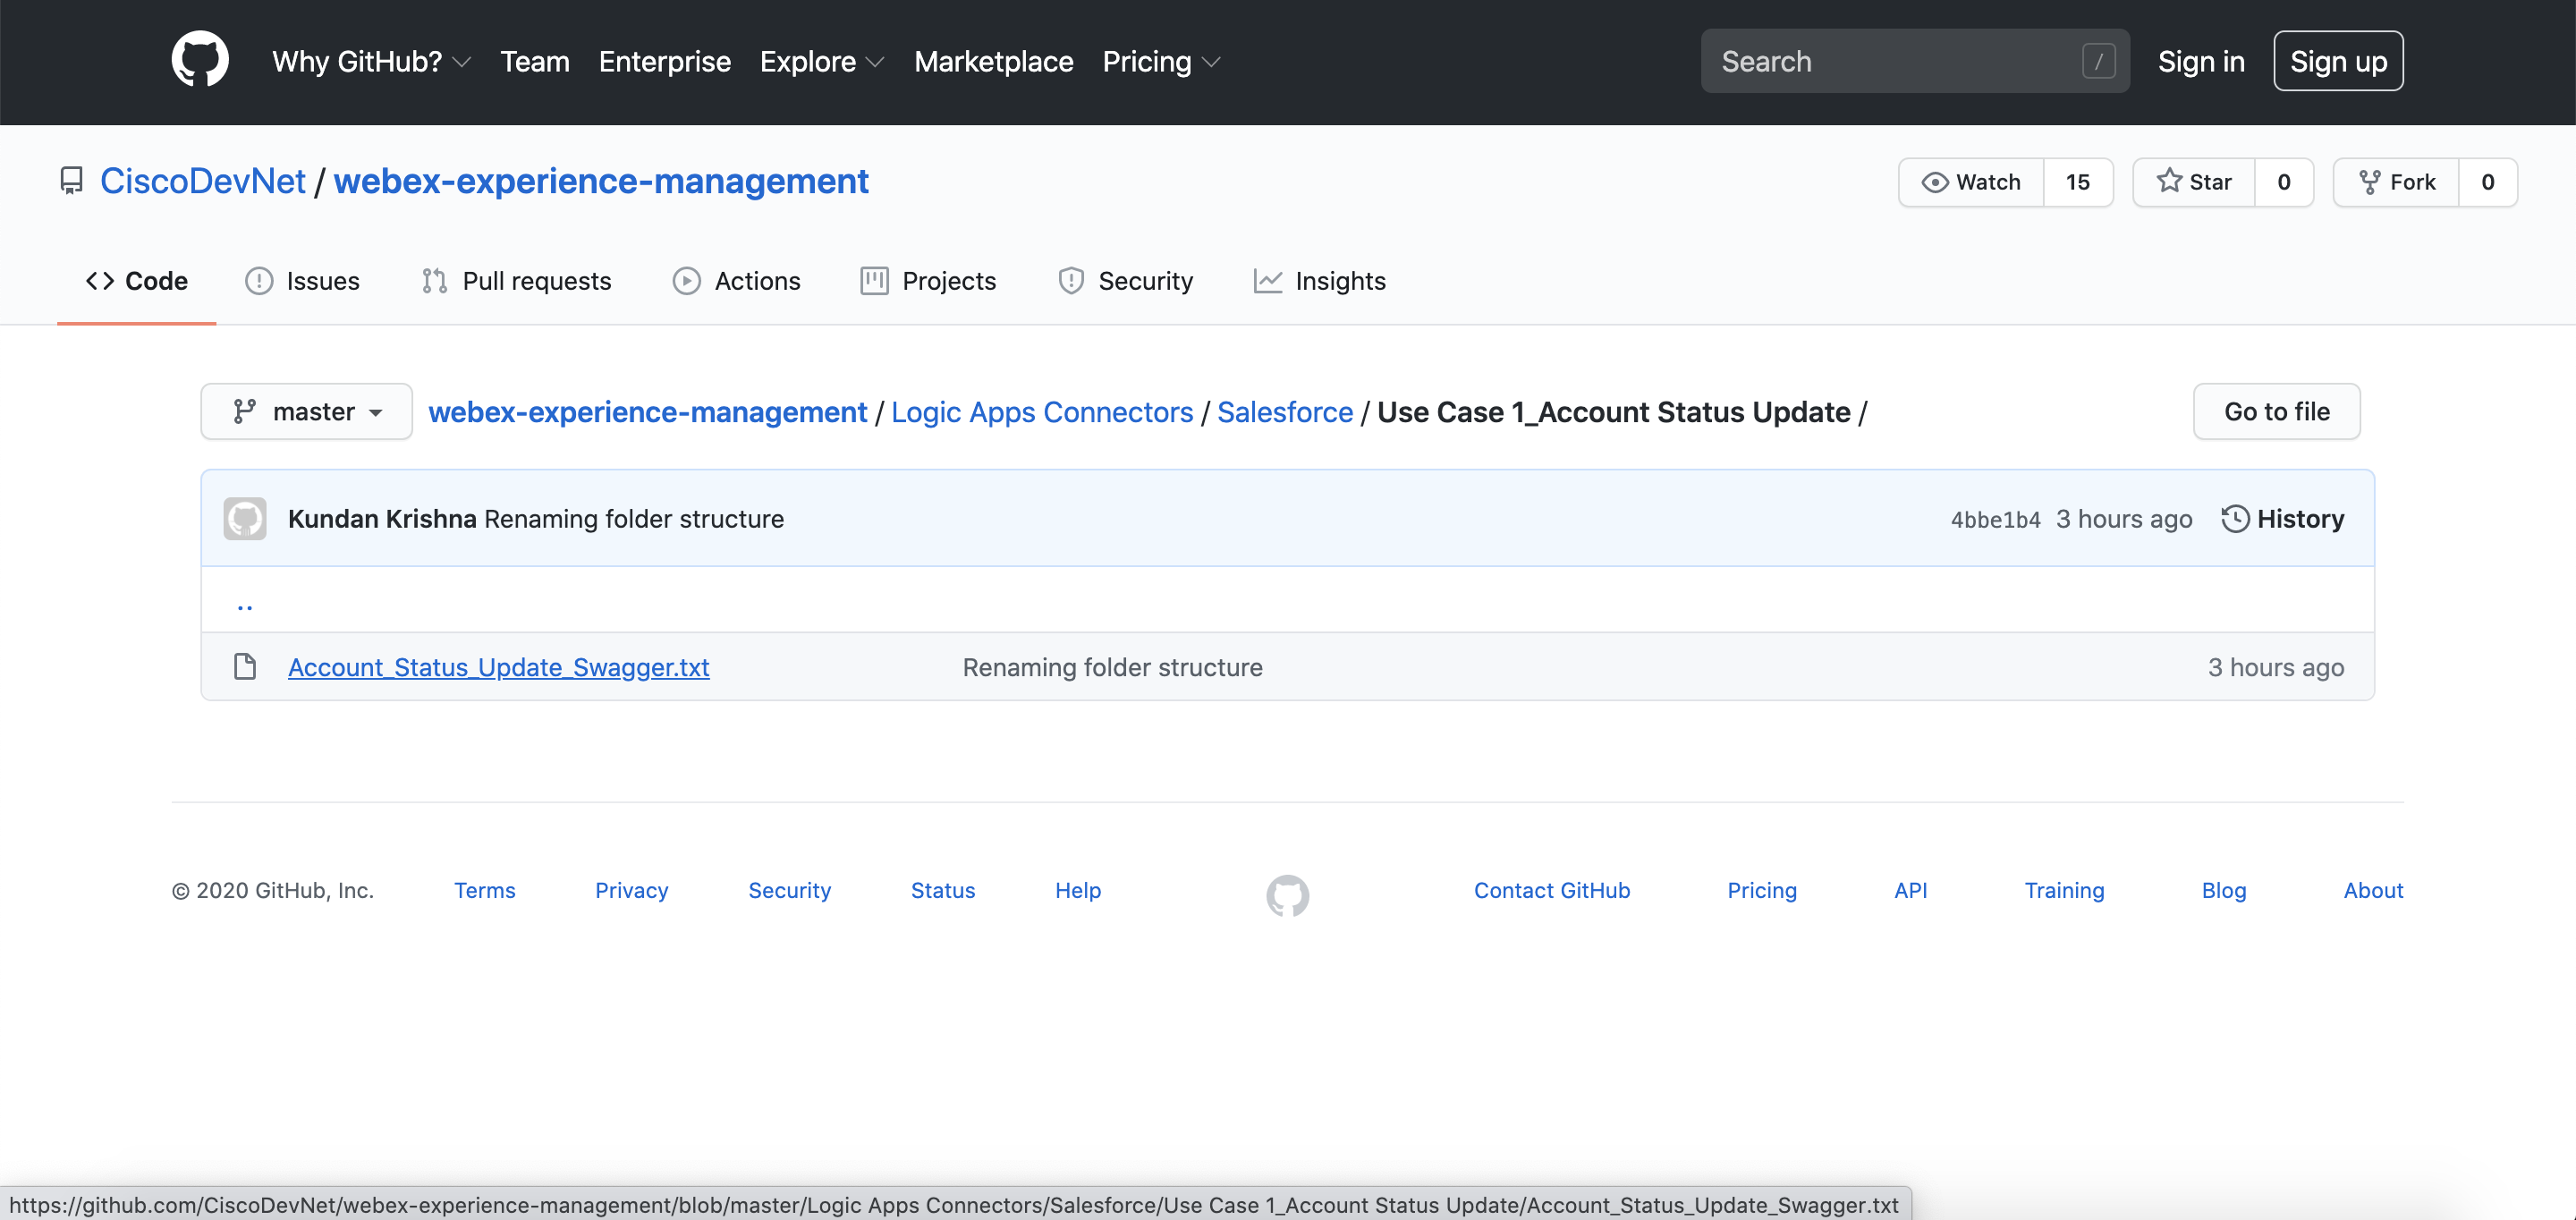Switch to the Pull requests tab
Image resolution: width=2576 pixels, height=1220 pixels.
point(516,281)
